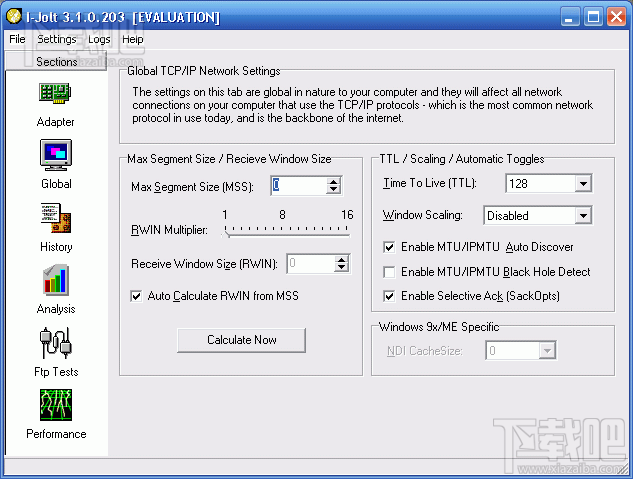The width and height of the screenshot is (633, 479).
Task: Open the History section icon
Action: point(56,218)
